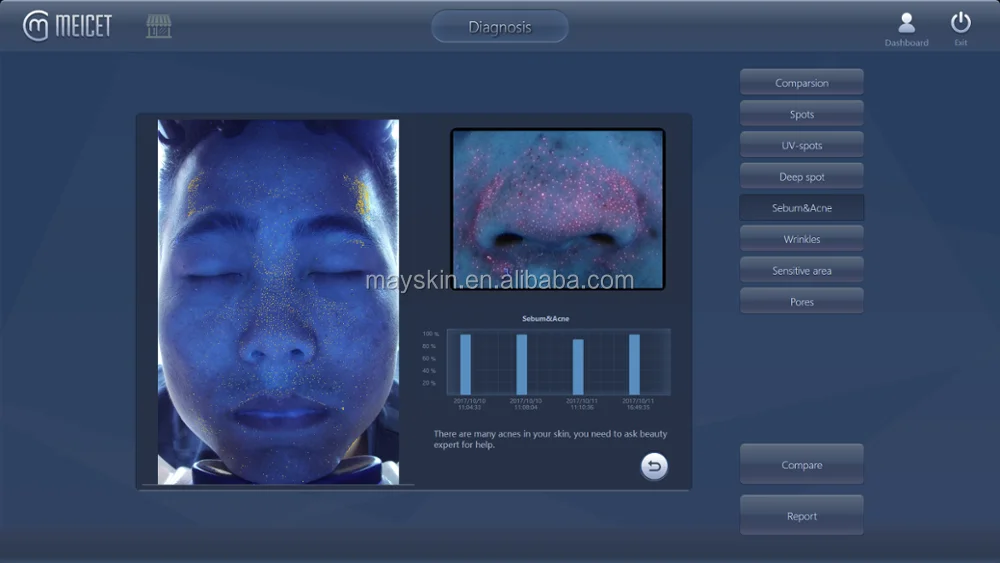Select the Diagnosis header tab

(x=500, y=27)
